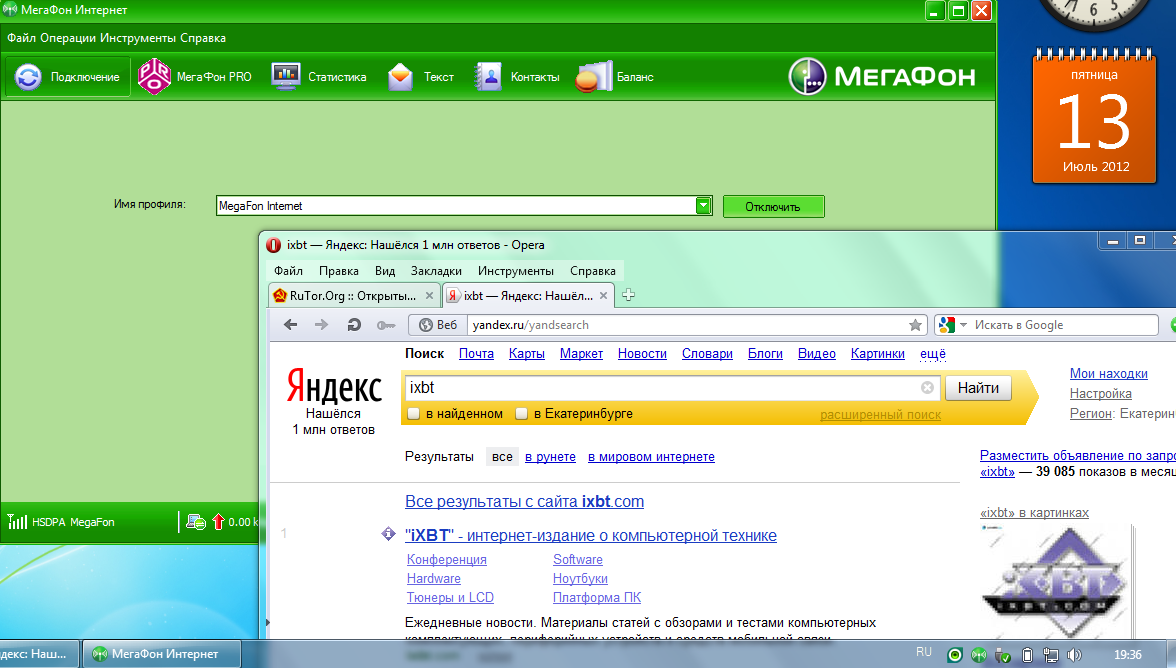Open the Маркет link on Yandex

(x=581, y=353)
